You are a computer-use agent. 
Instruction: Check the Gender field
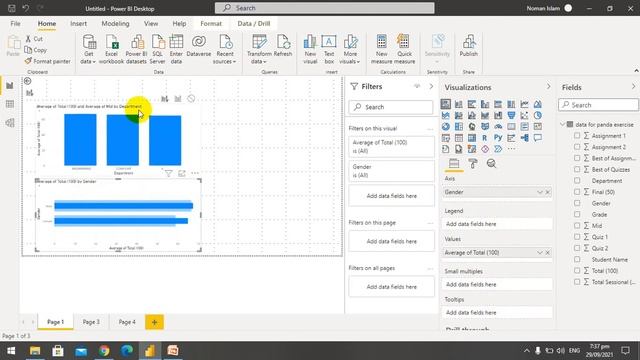point(577,203)
